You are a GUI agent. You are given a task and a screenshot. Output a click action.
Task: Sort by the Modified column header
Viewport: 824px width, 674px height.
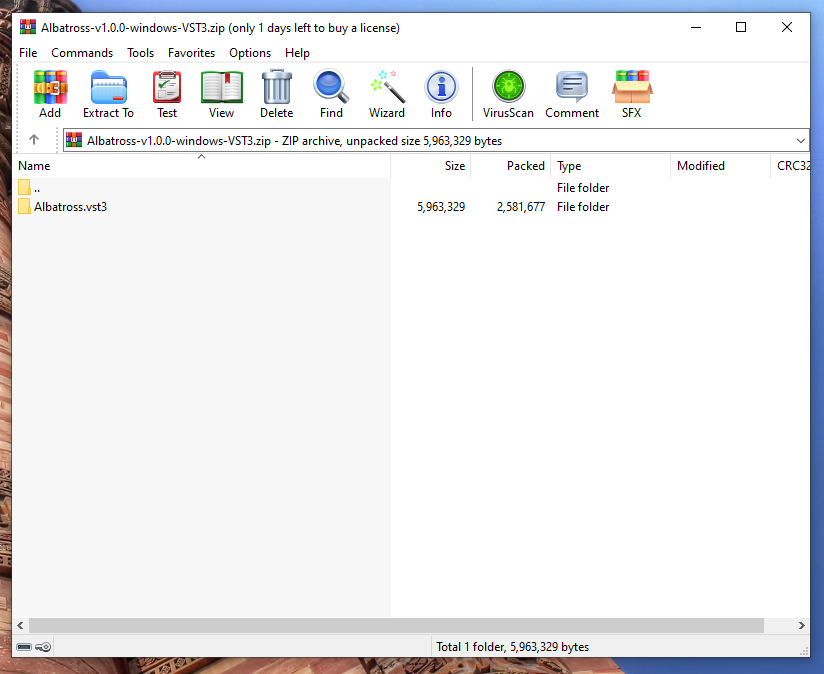click(x=720, y=166)
